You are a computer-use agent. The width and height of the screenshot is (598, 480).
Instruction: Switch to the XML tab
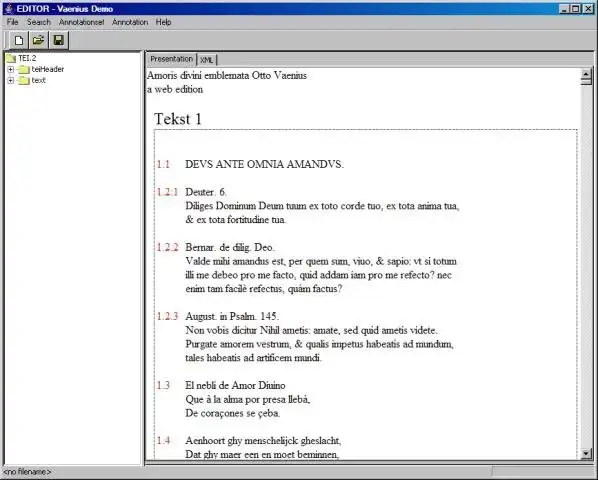tap(207, 60)
